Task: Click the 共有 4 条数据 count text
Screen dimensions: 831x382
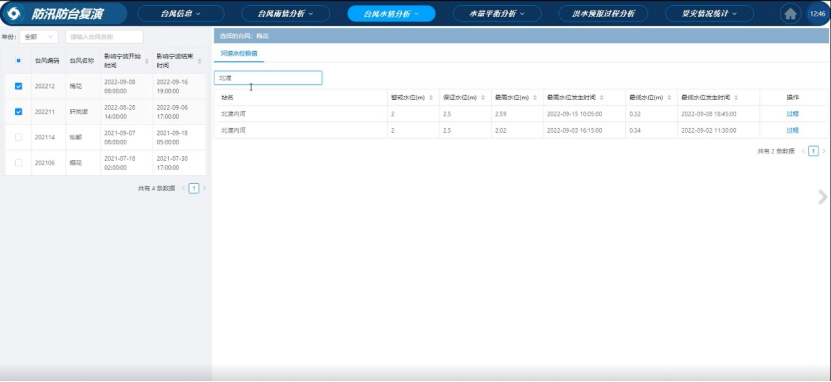Action: coord(156,188)
